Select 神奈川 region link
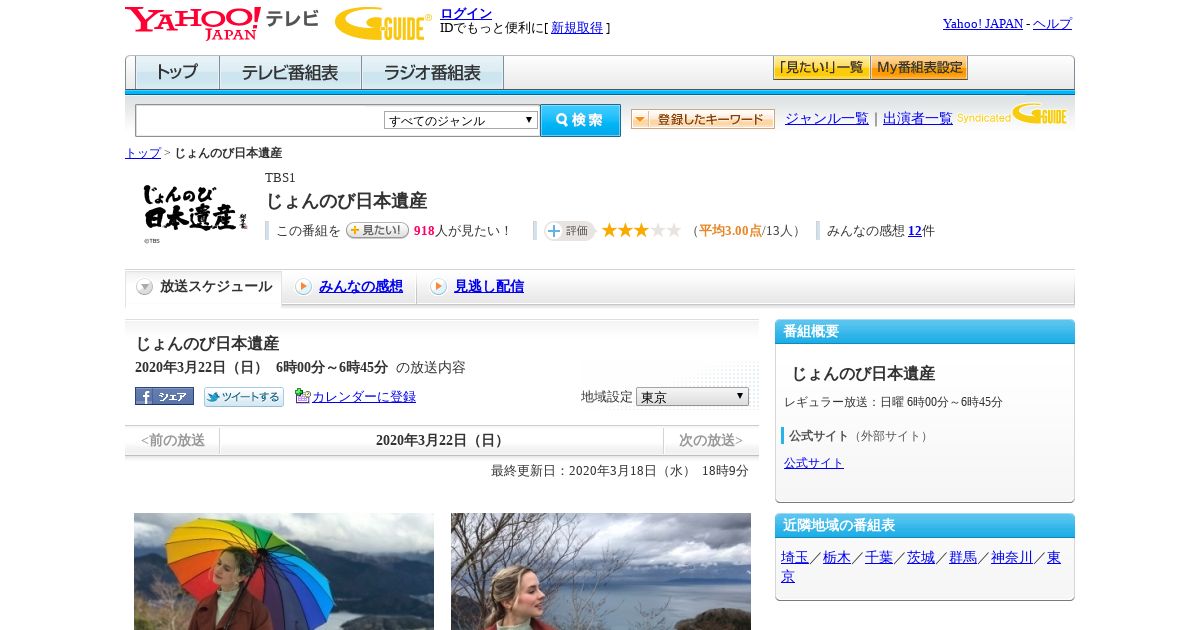 1011,557
